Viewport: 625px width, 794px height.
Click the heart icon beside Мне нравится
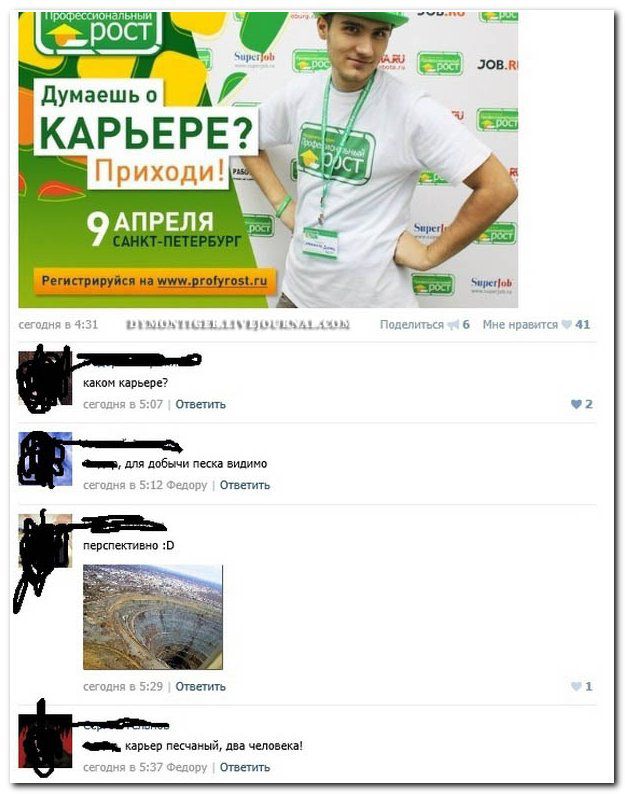coord(567,325)
